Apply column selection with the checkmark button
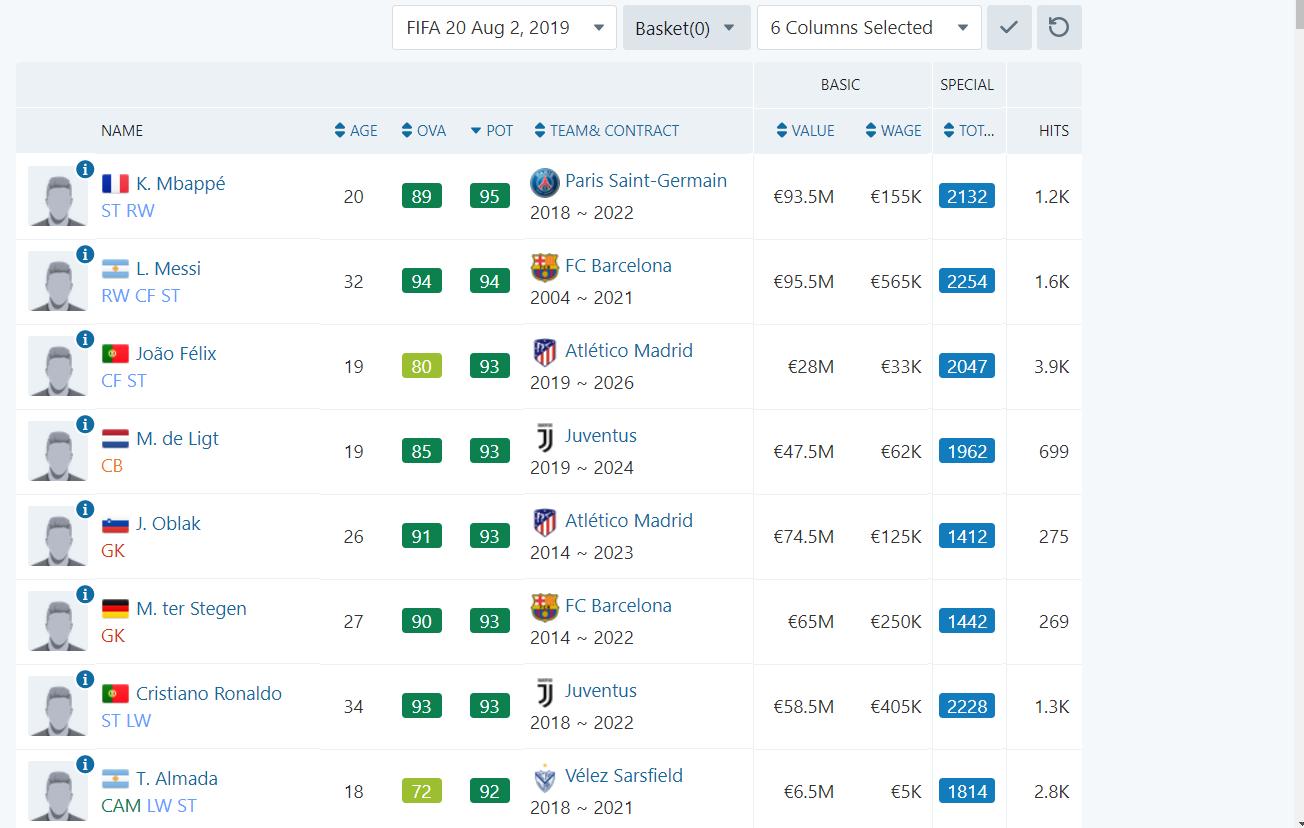The width and height of the screenshot is (1304, 828). click(1009, 28)
